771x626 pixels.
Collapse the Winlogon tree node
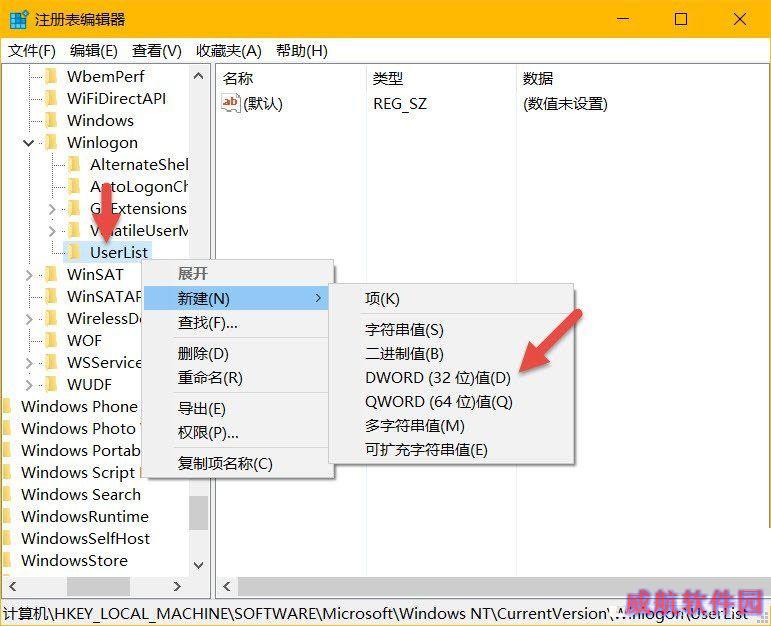coord(29,143)
